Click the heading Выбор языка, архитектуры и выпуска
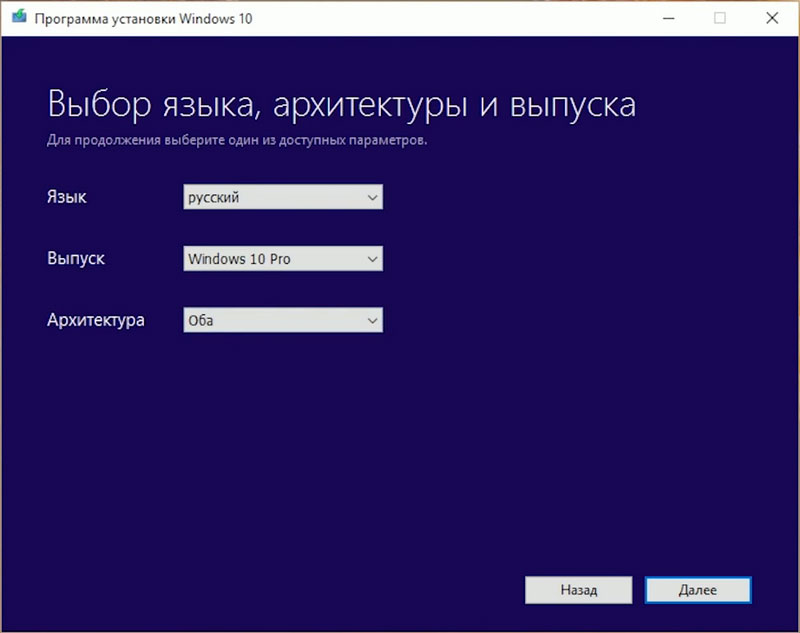This screenshot has height=633, width=800. (342, 103)
